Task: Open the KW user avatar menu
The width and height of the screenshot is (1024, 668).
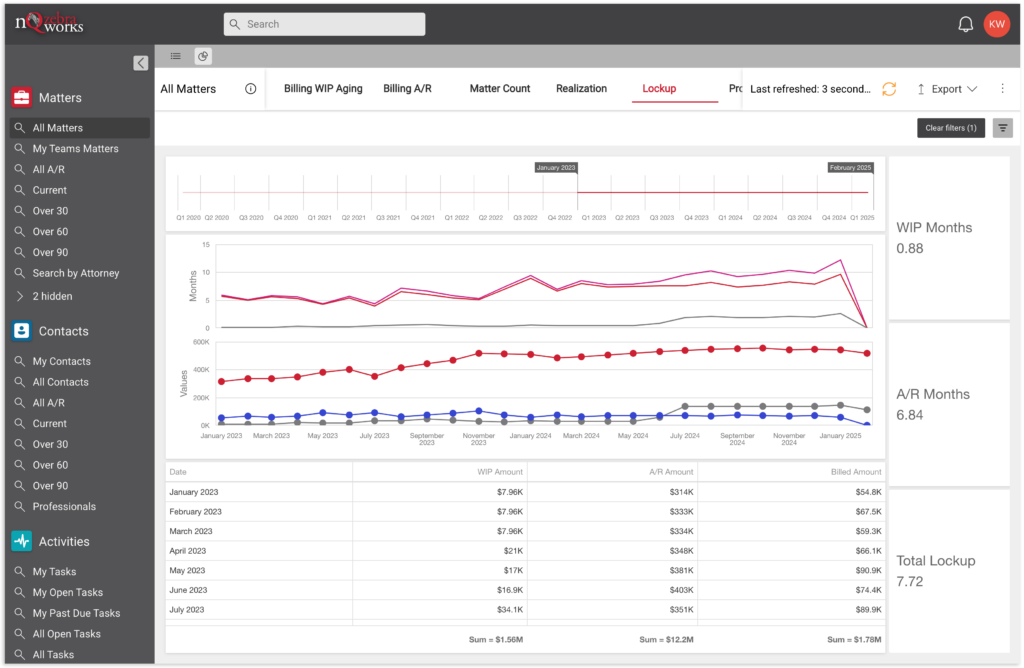Action: [x=996, y=24]
